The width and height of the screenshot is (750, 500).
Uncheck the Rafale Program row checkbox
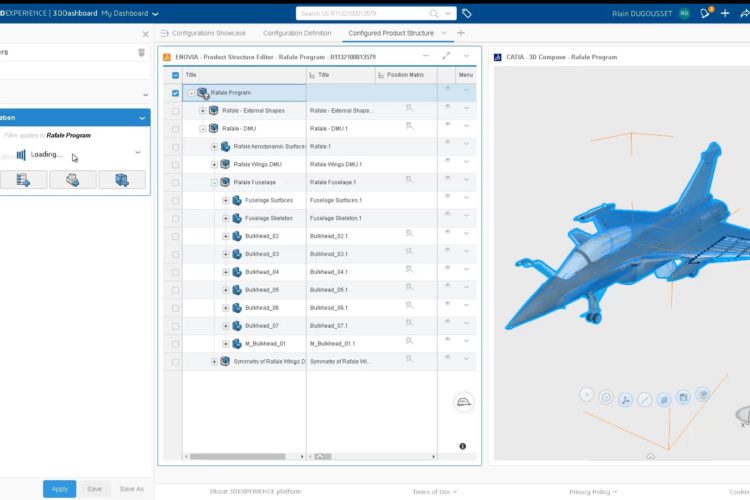175,93
